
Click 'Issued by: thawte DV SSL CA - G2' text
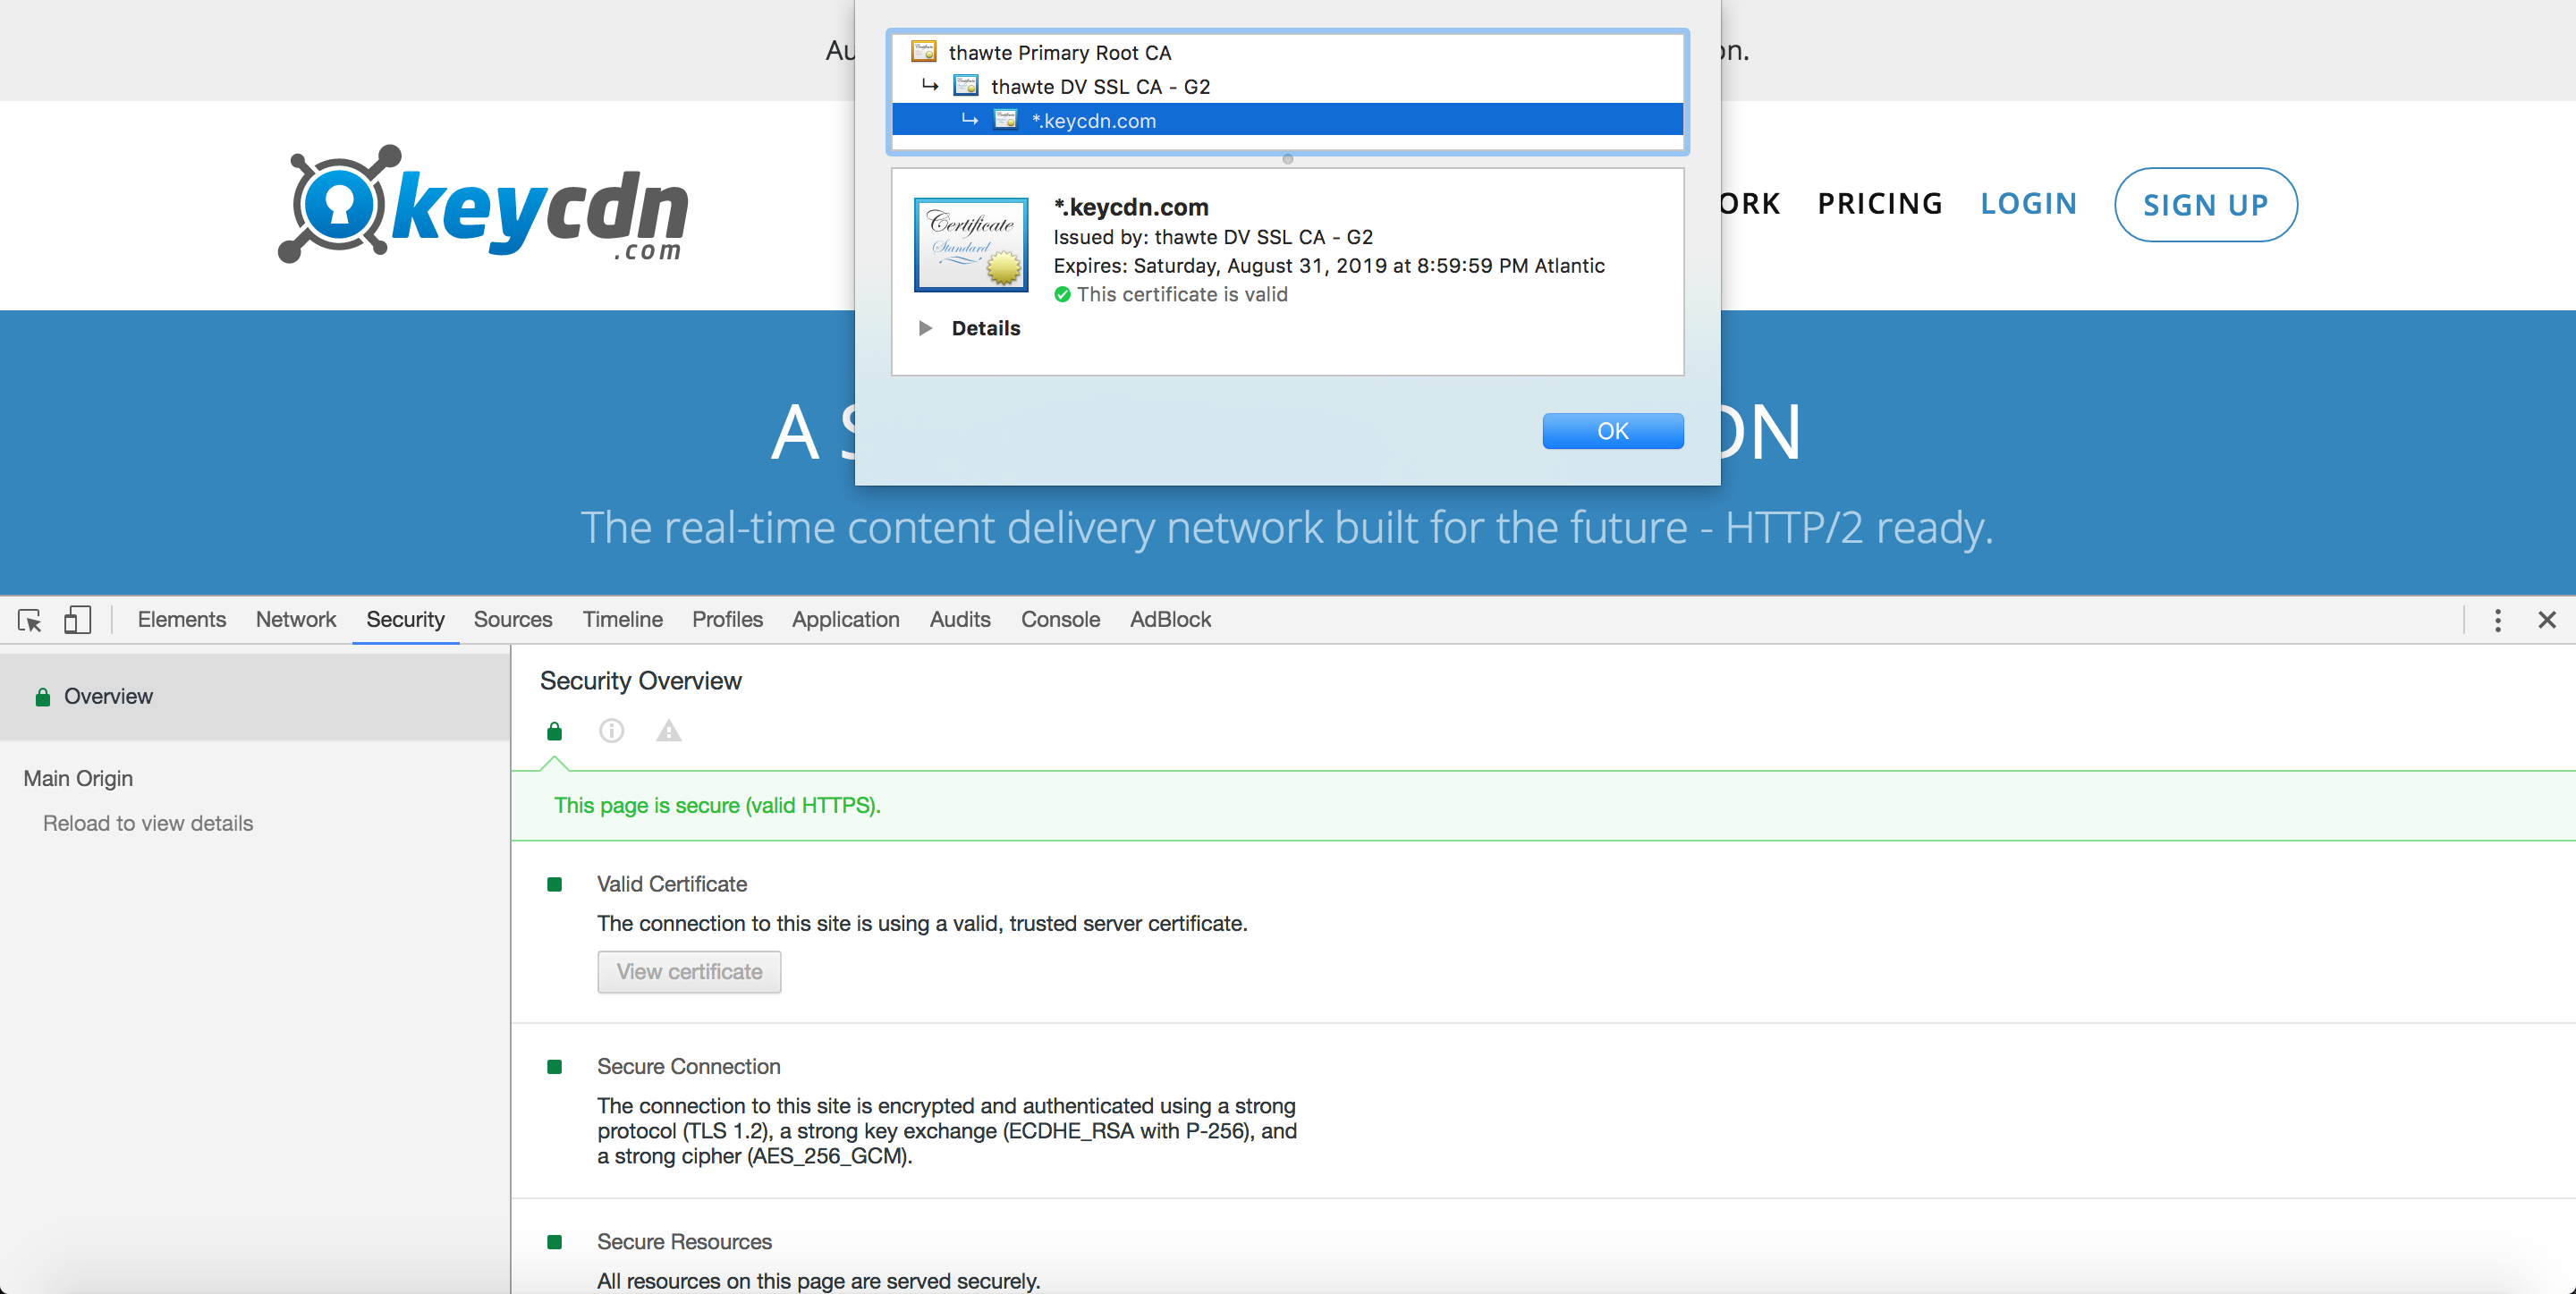[x=1213, y=237]
